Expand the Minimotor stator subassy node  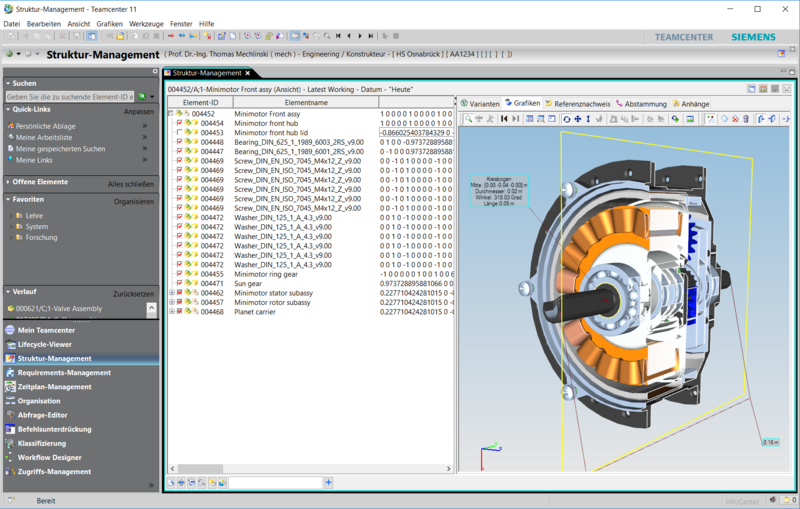172,293
